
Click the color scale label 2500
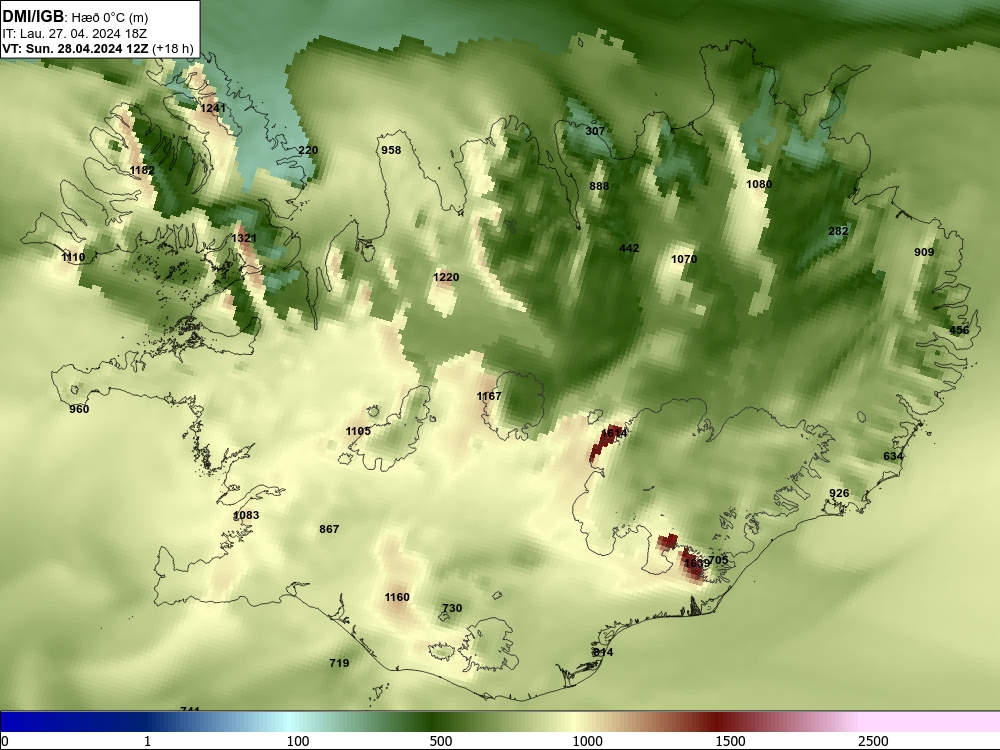coord(873,741)
